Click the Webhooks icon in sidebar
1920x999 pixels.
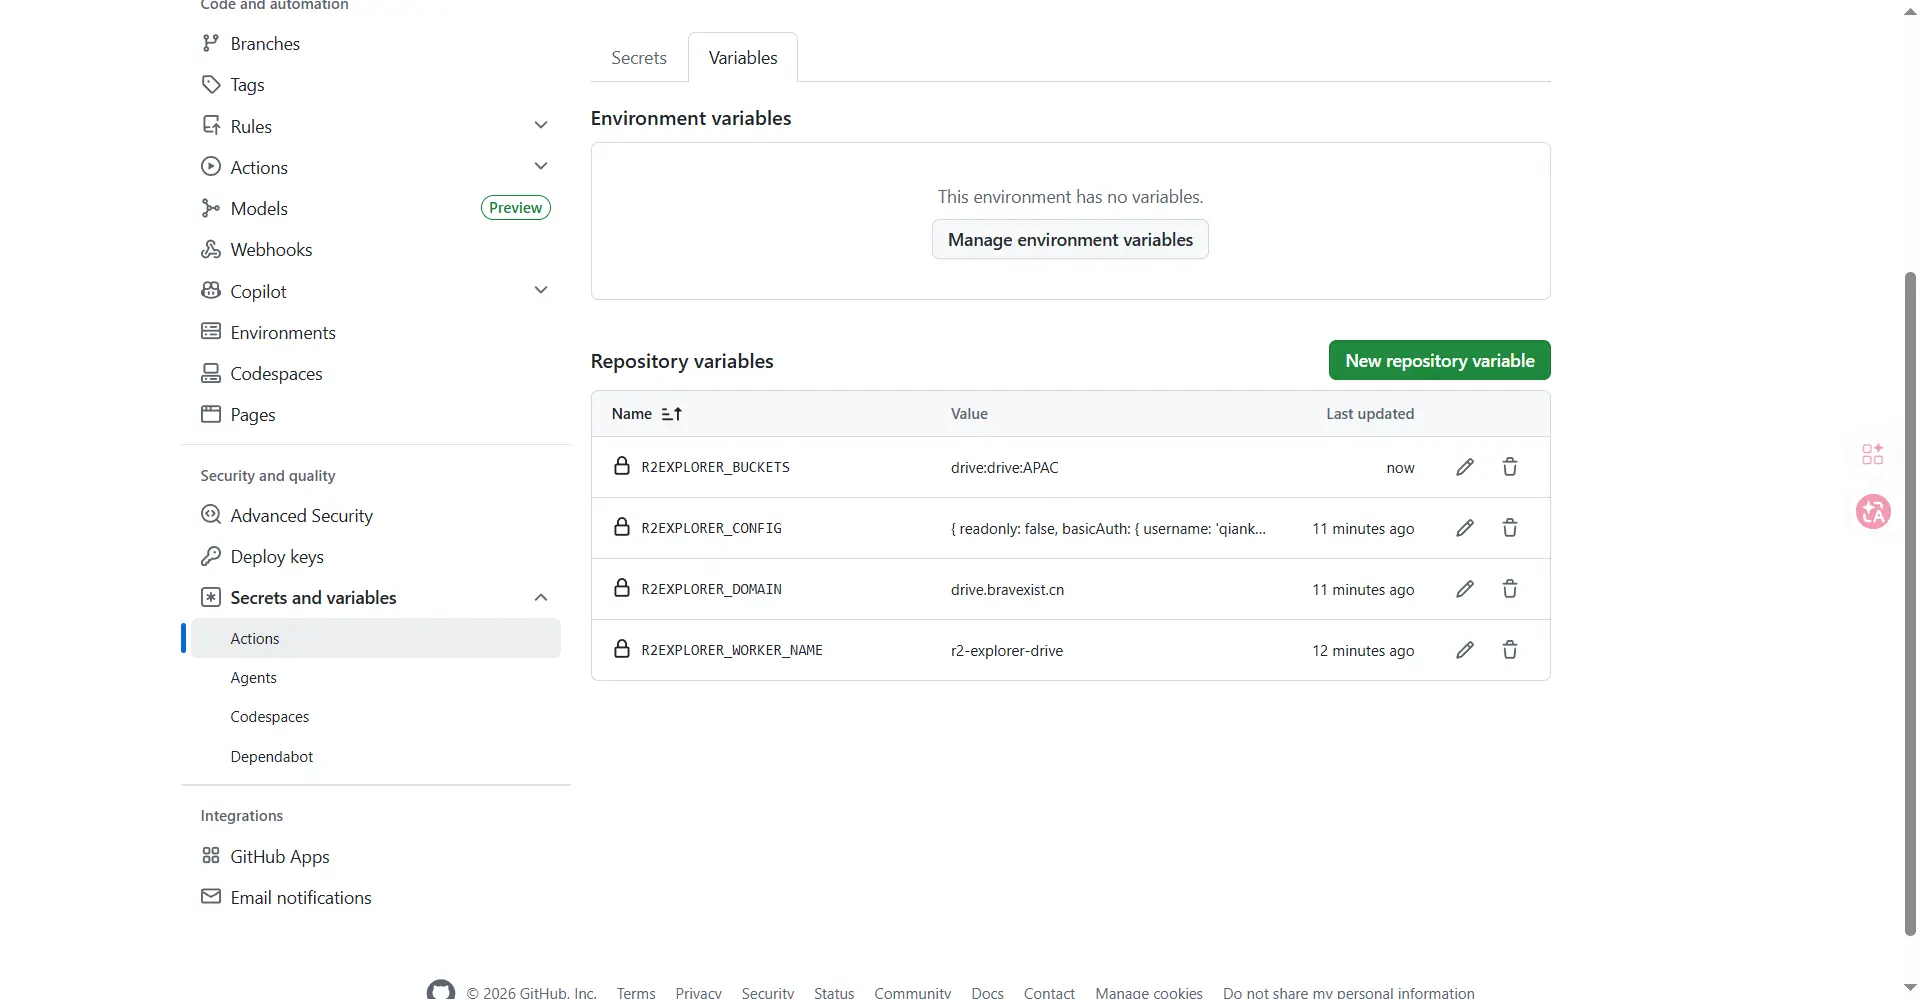[210, 249]
